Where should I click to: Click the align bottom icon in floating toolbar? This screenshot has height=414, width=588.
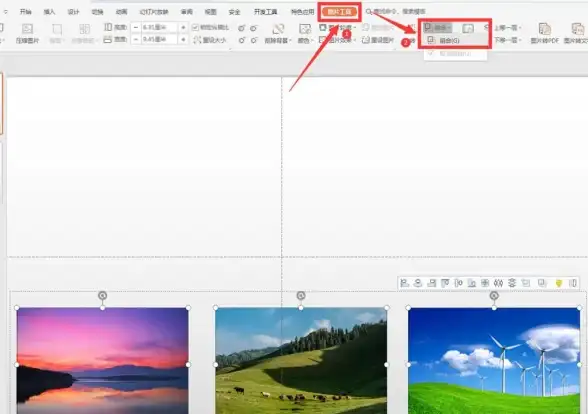pyautogui.click(x=472, y=283)
